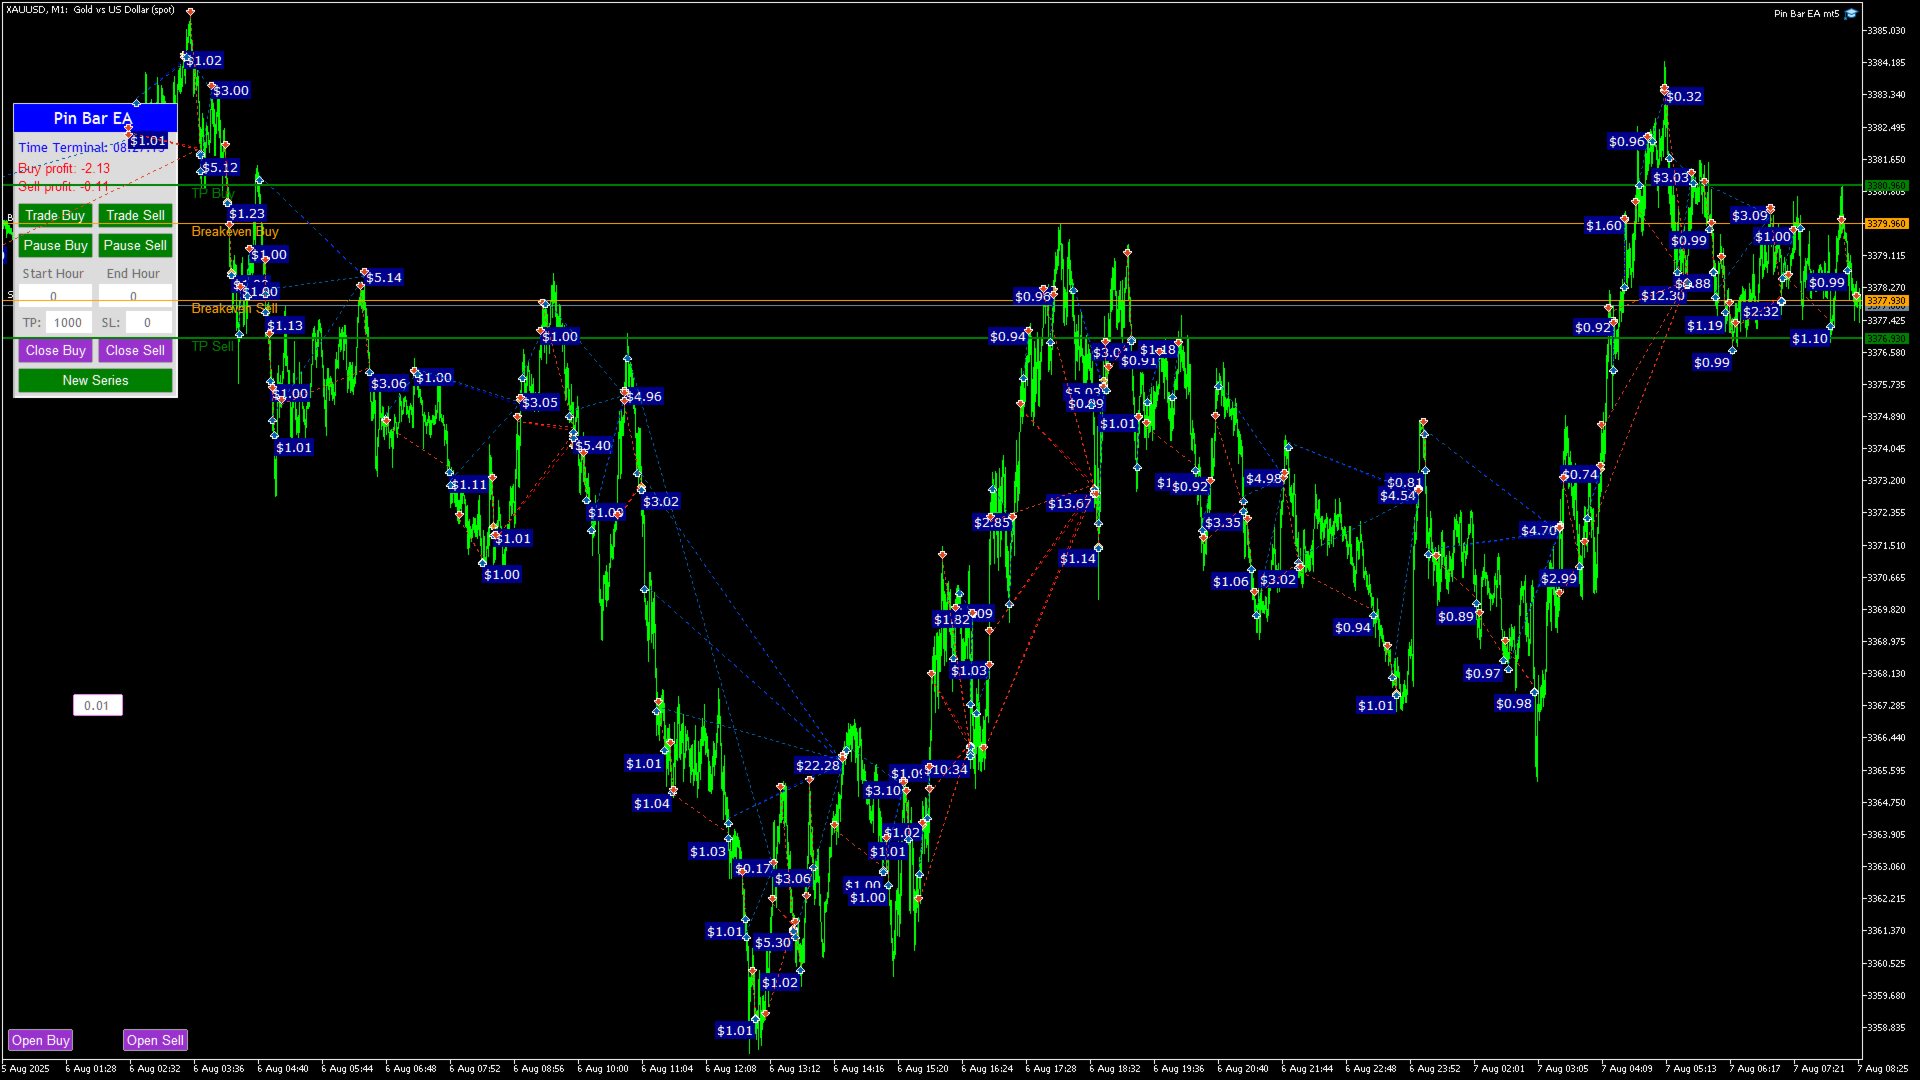This screenshot has height=1080, width=1920.
Task: Click the $10.34 trade profit label
Action: 946,770
